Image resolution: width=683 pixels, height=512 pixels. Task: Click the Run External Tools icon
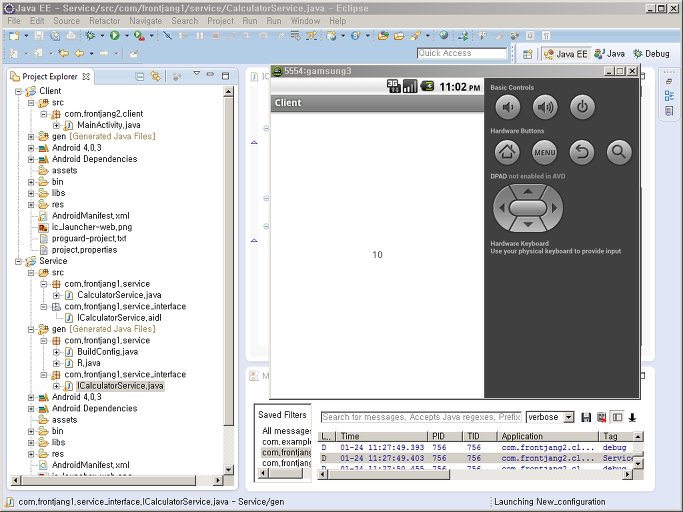coord(139,36)
